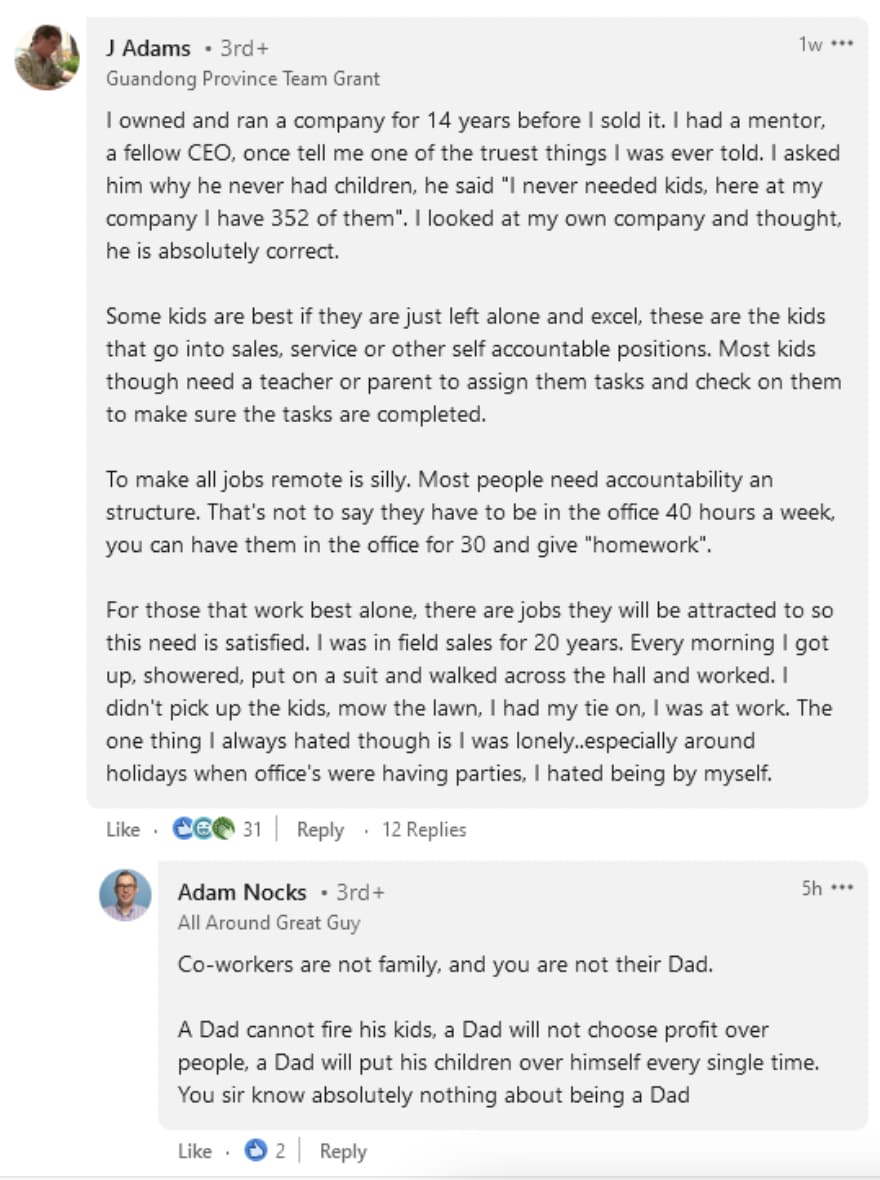Reply to J Adams's comment
This screenshot has width=880, height=1180.
[320, 830]
